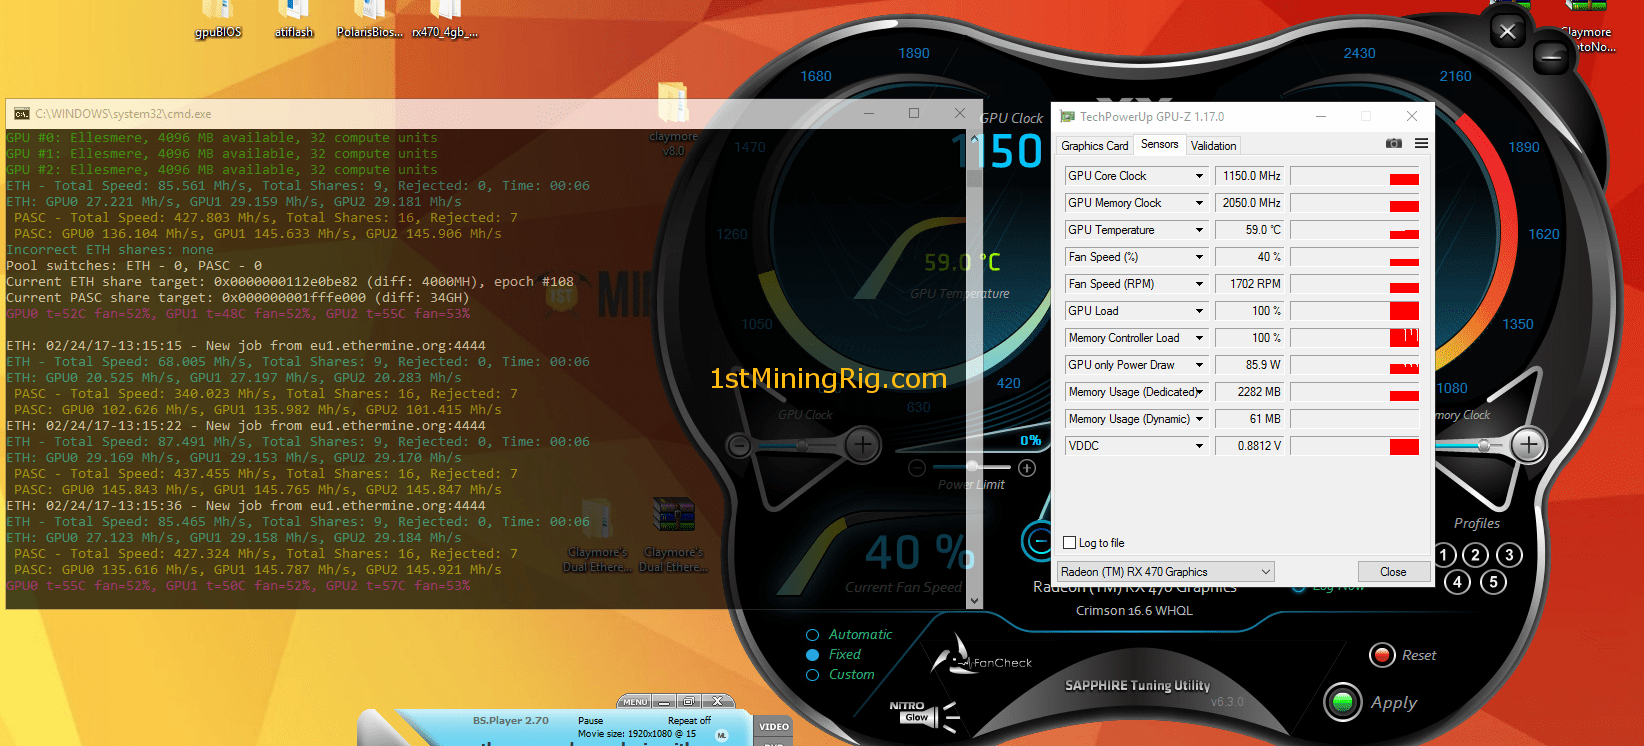Expand the GPU Core Clock sensor dropdown
This screenshot has width=1644, height=746.
tap(1199, 176)
